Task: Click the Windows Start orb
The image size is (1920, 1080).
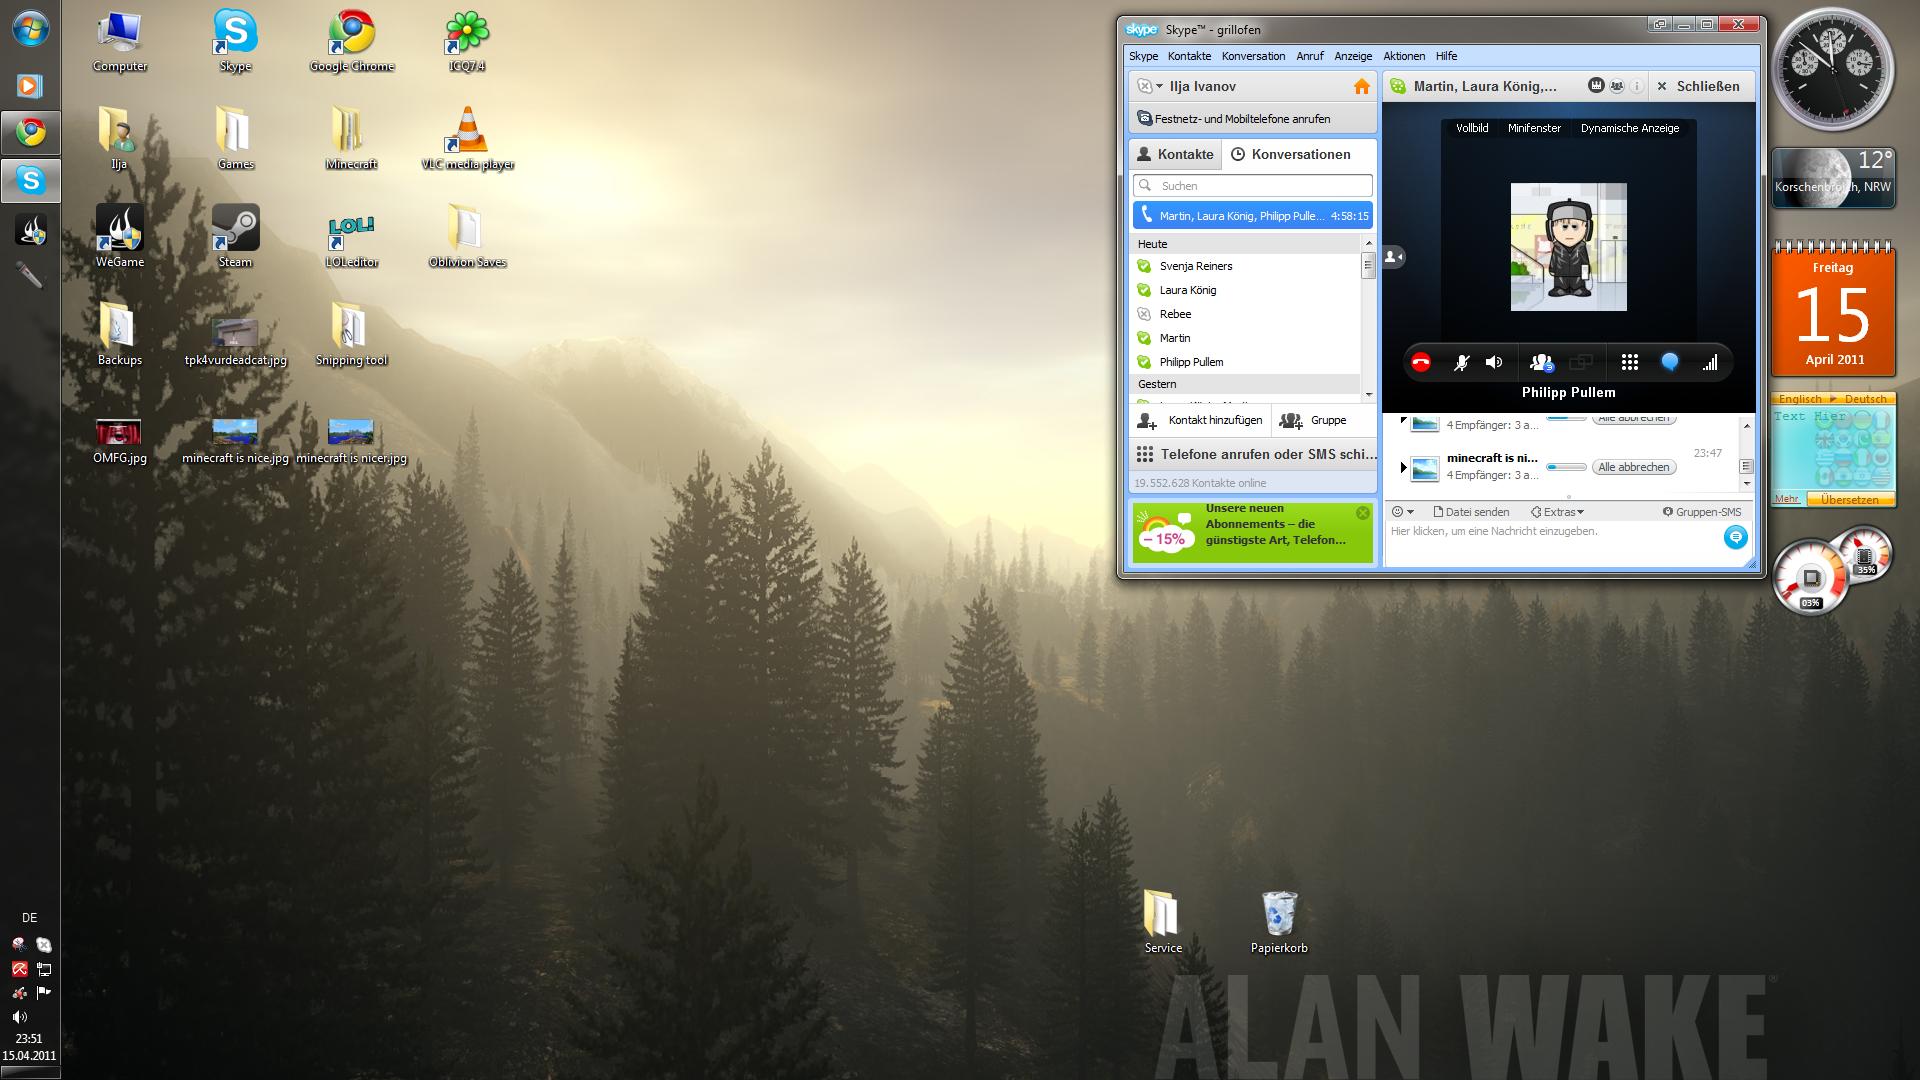Action: pyautogui.click(x=30, y=27)
